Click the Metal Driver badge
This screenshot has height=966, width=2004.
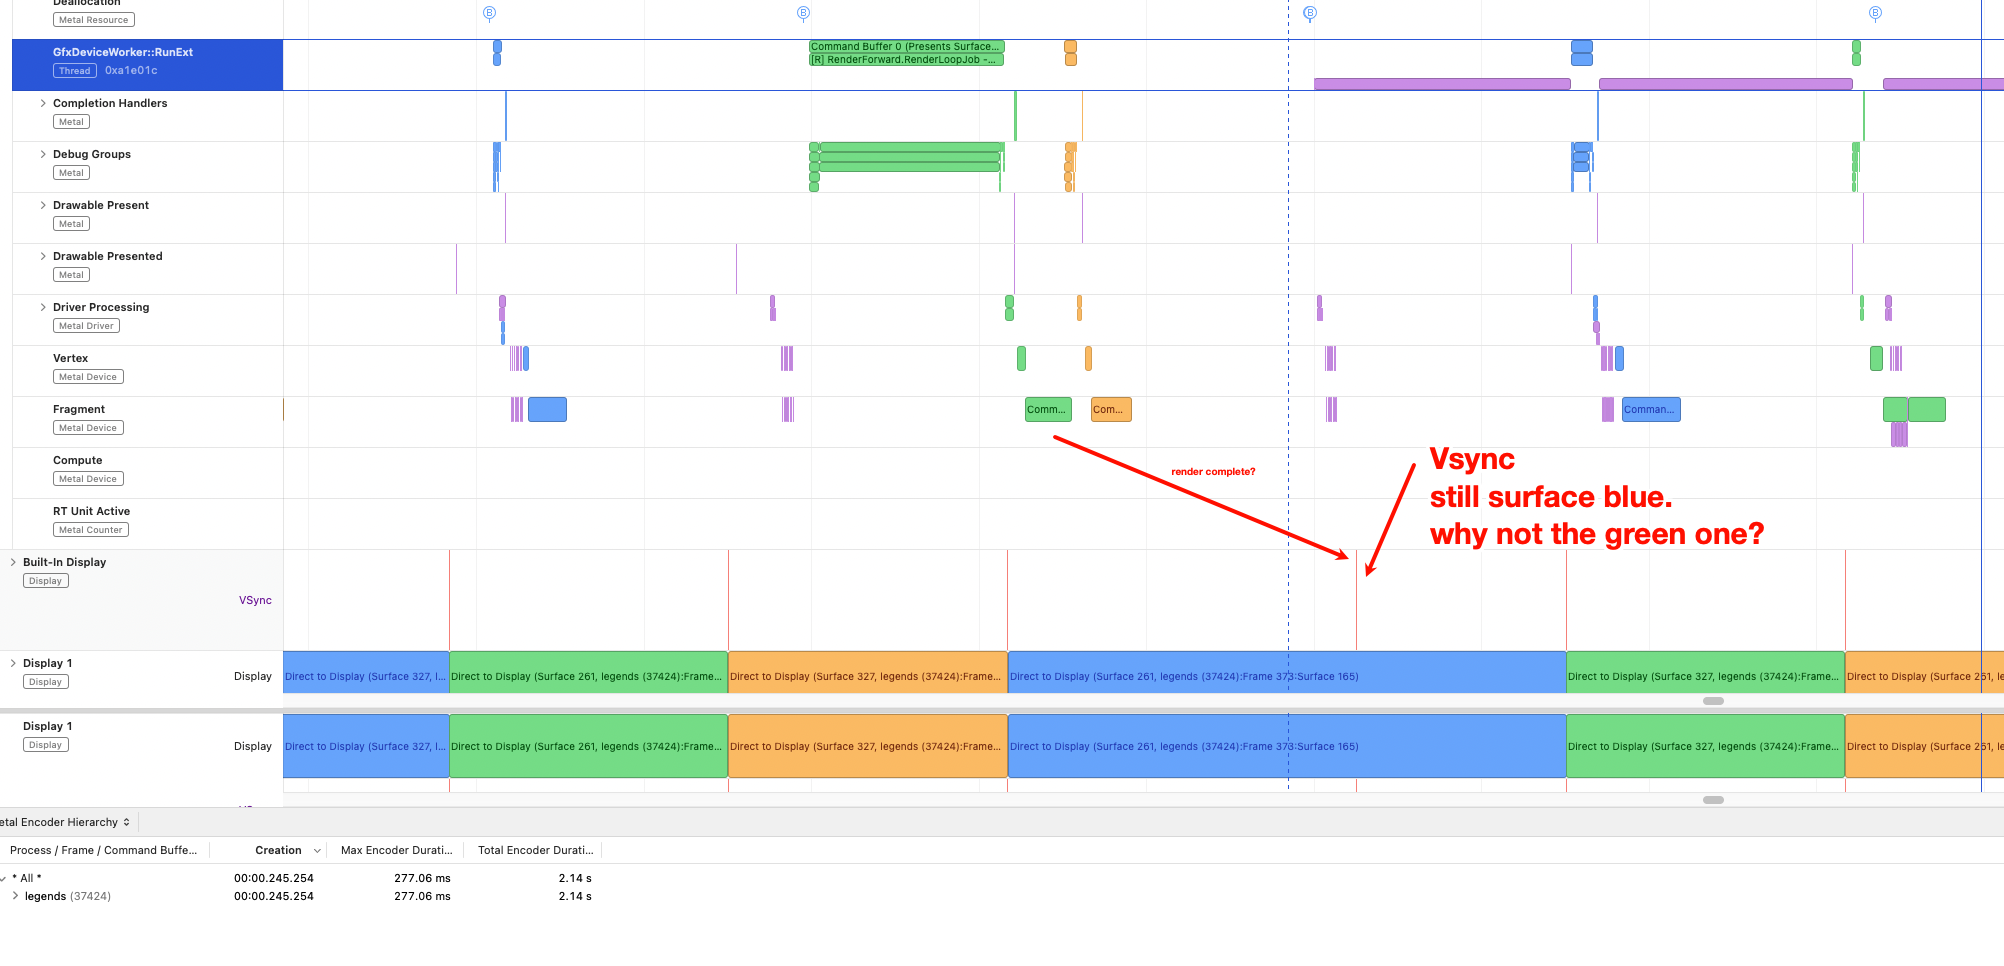[86, 326]
